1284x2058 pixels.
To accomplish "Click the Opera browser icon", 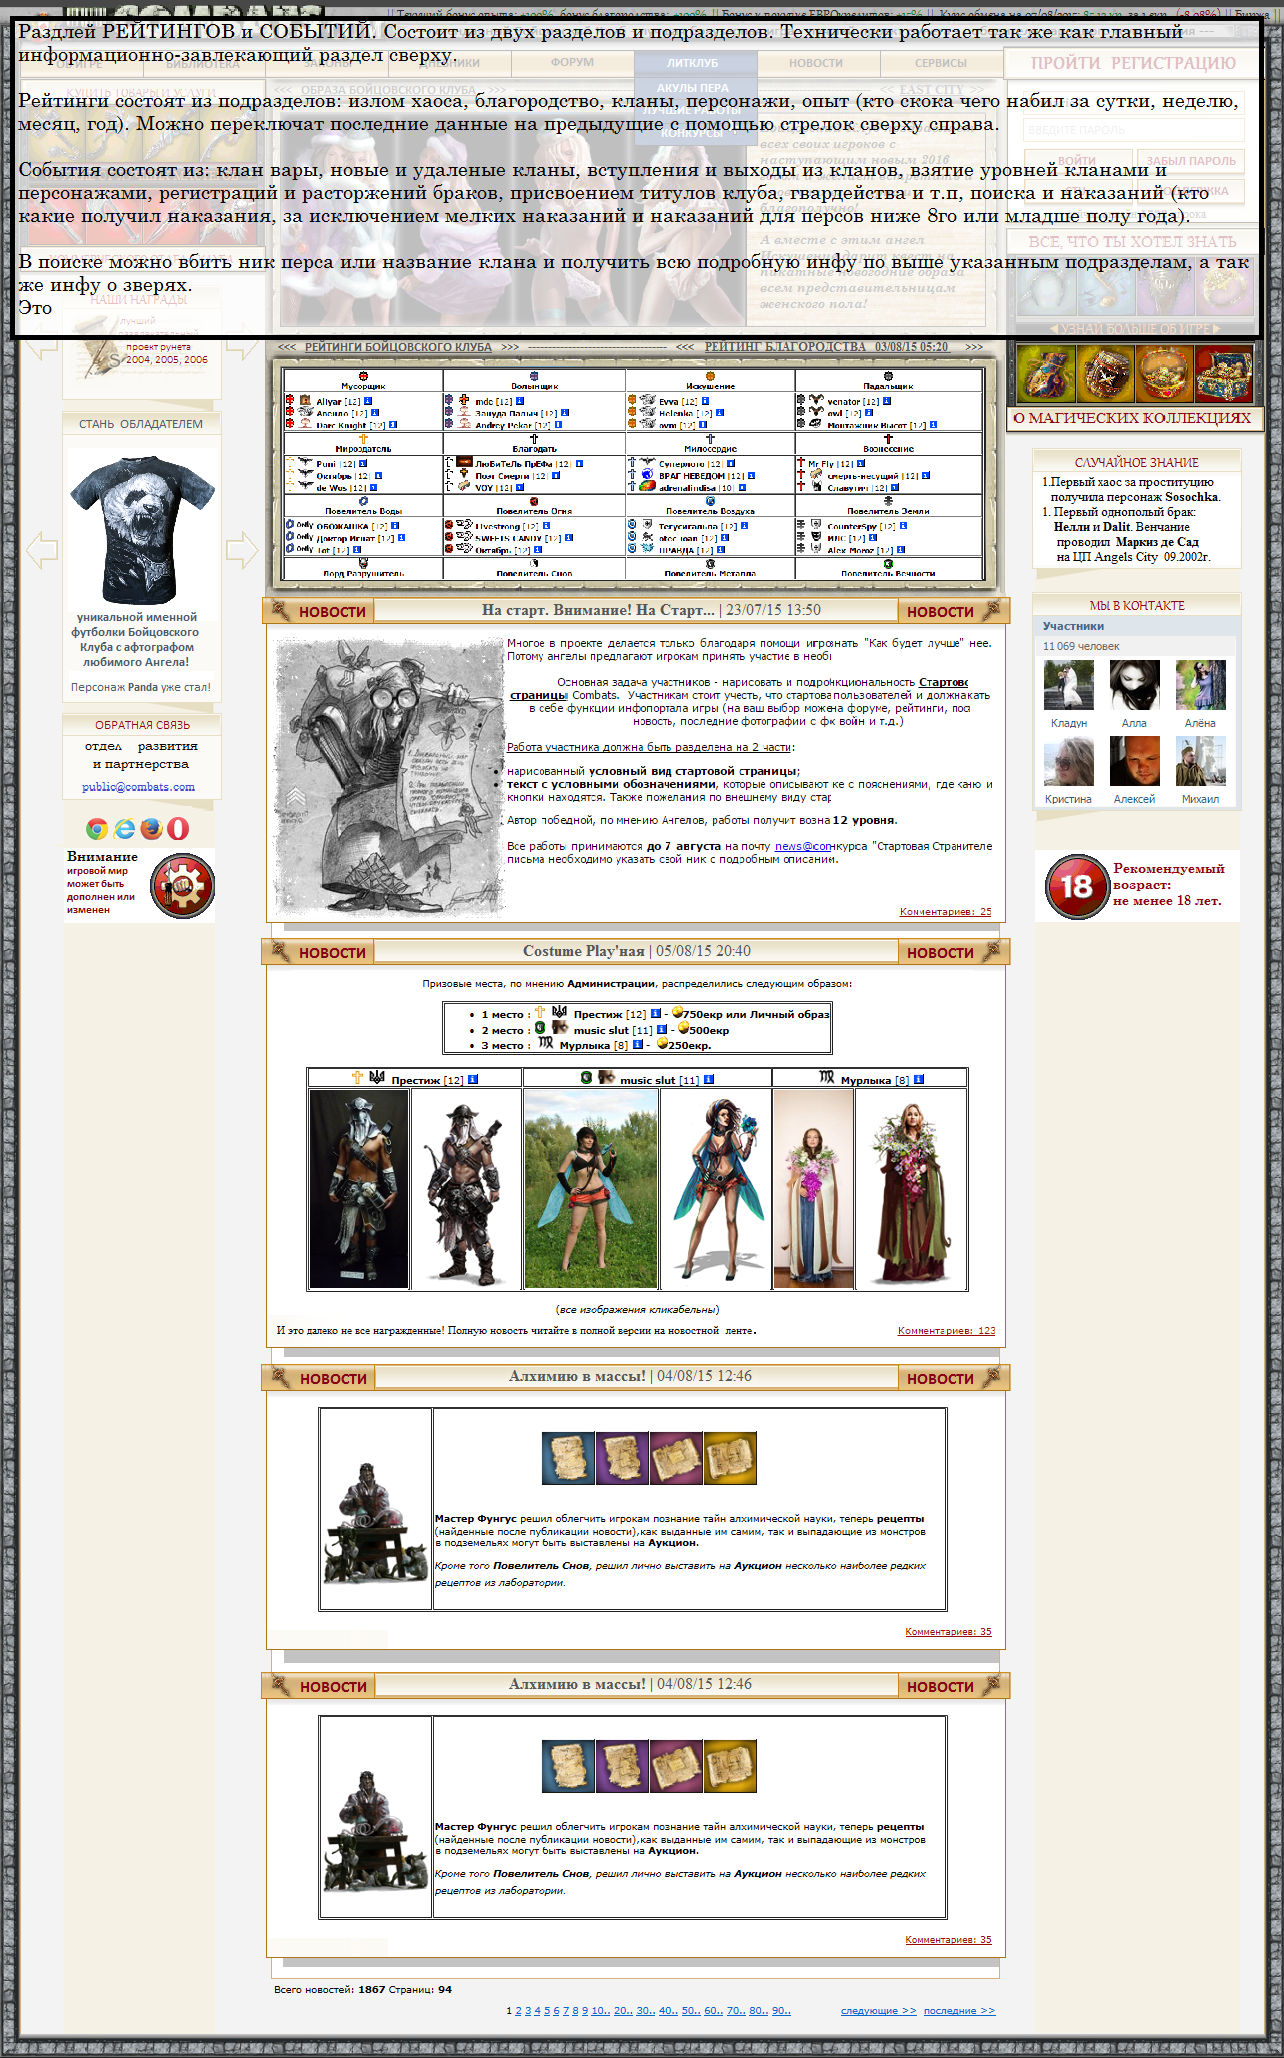I will (x=177, y=829).
